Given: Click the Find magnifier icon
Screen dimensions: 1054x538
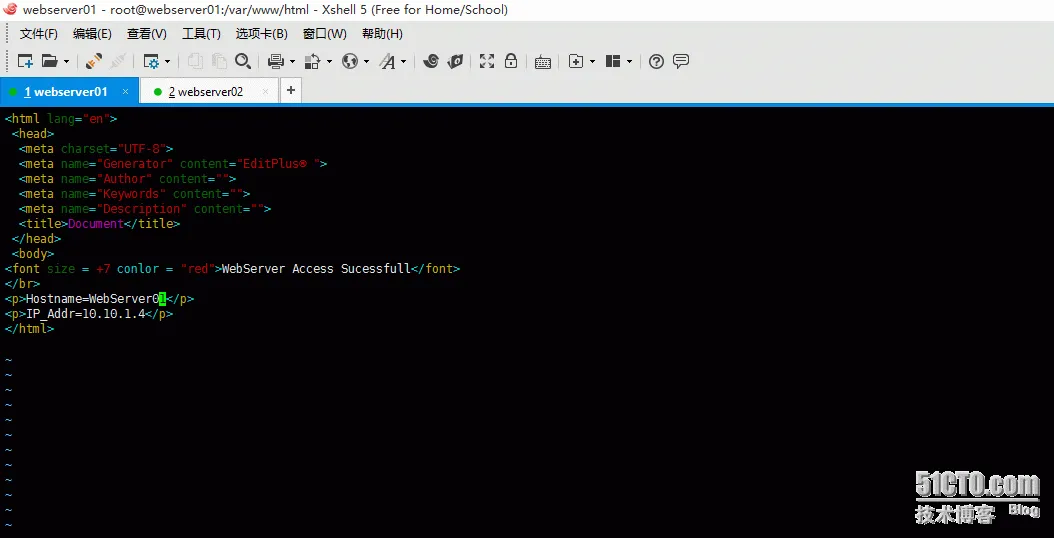Looking at the screenshot, I should point(243,61).
